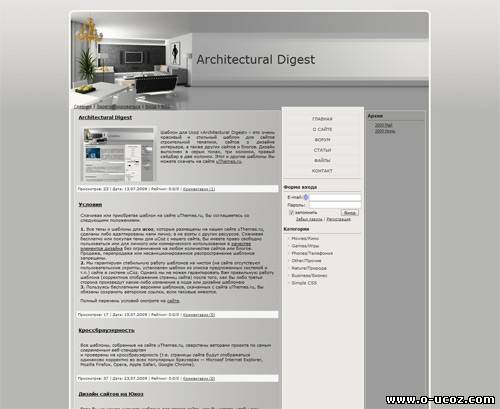This screenshot has height=409, width=500.
Task: Open the 'Дизайн сайтов на Юкоз' post title
Action: click(x=111, y=394)
